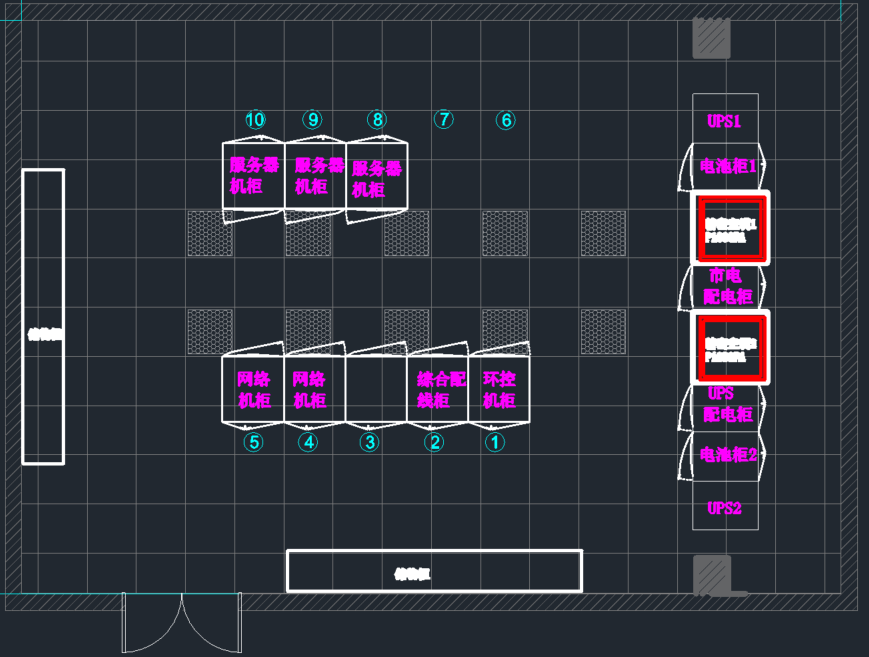Select the 电池柜2 battery cabinet
The height and width of the screenshot is (657, 869).
point(726,455)
